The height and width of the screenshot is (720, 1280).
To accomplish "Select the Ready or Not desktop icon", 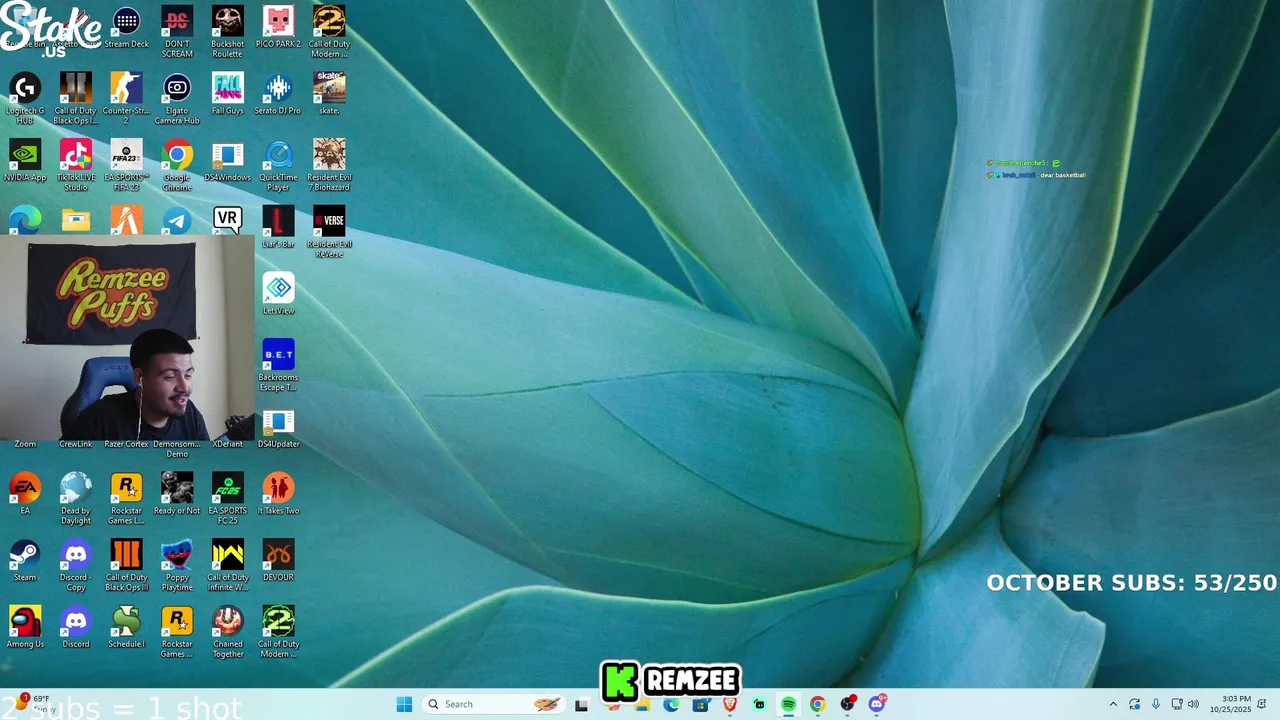I will pos(177,495).
